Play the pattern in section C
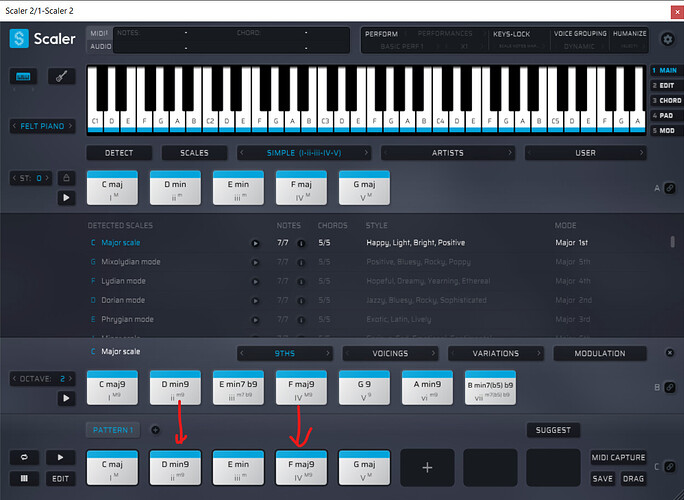The width and height of the screenshot is (684, 500). point(60,457)
